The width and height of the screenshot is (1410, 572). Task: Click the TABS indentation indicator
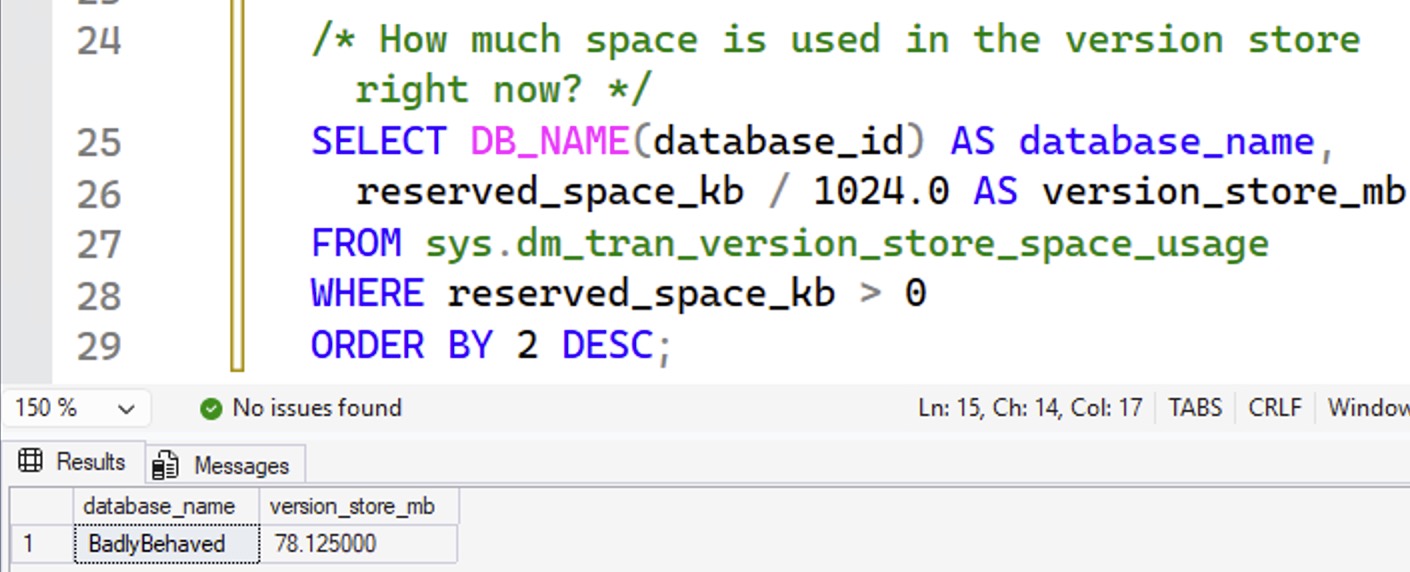coord(1195,408)
